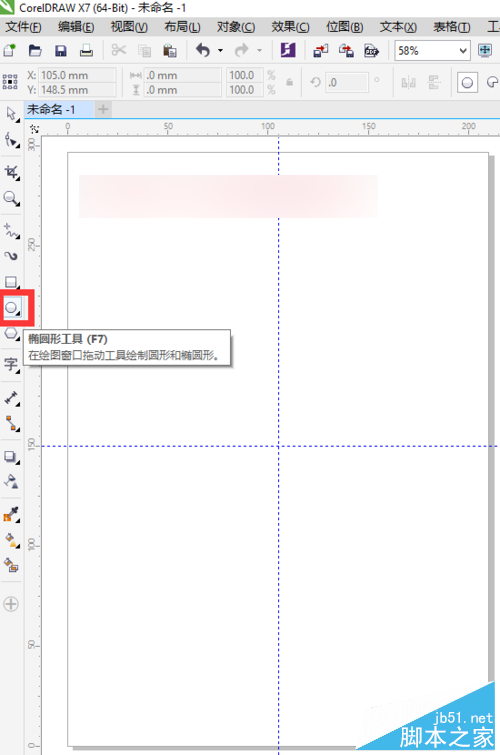This screenshot has height=755, width=500.
Task: Select the Freehand tool
Action: point(11,231)
